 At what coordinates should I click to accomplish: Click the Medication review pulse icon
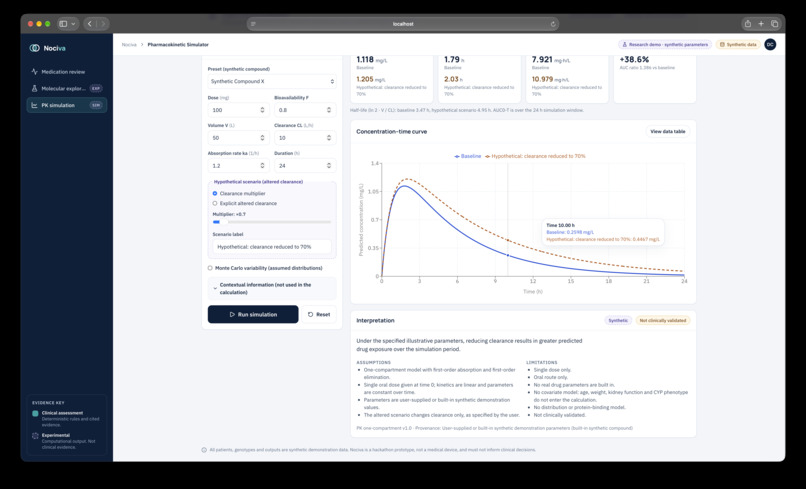coord(34,71)
